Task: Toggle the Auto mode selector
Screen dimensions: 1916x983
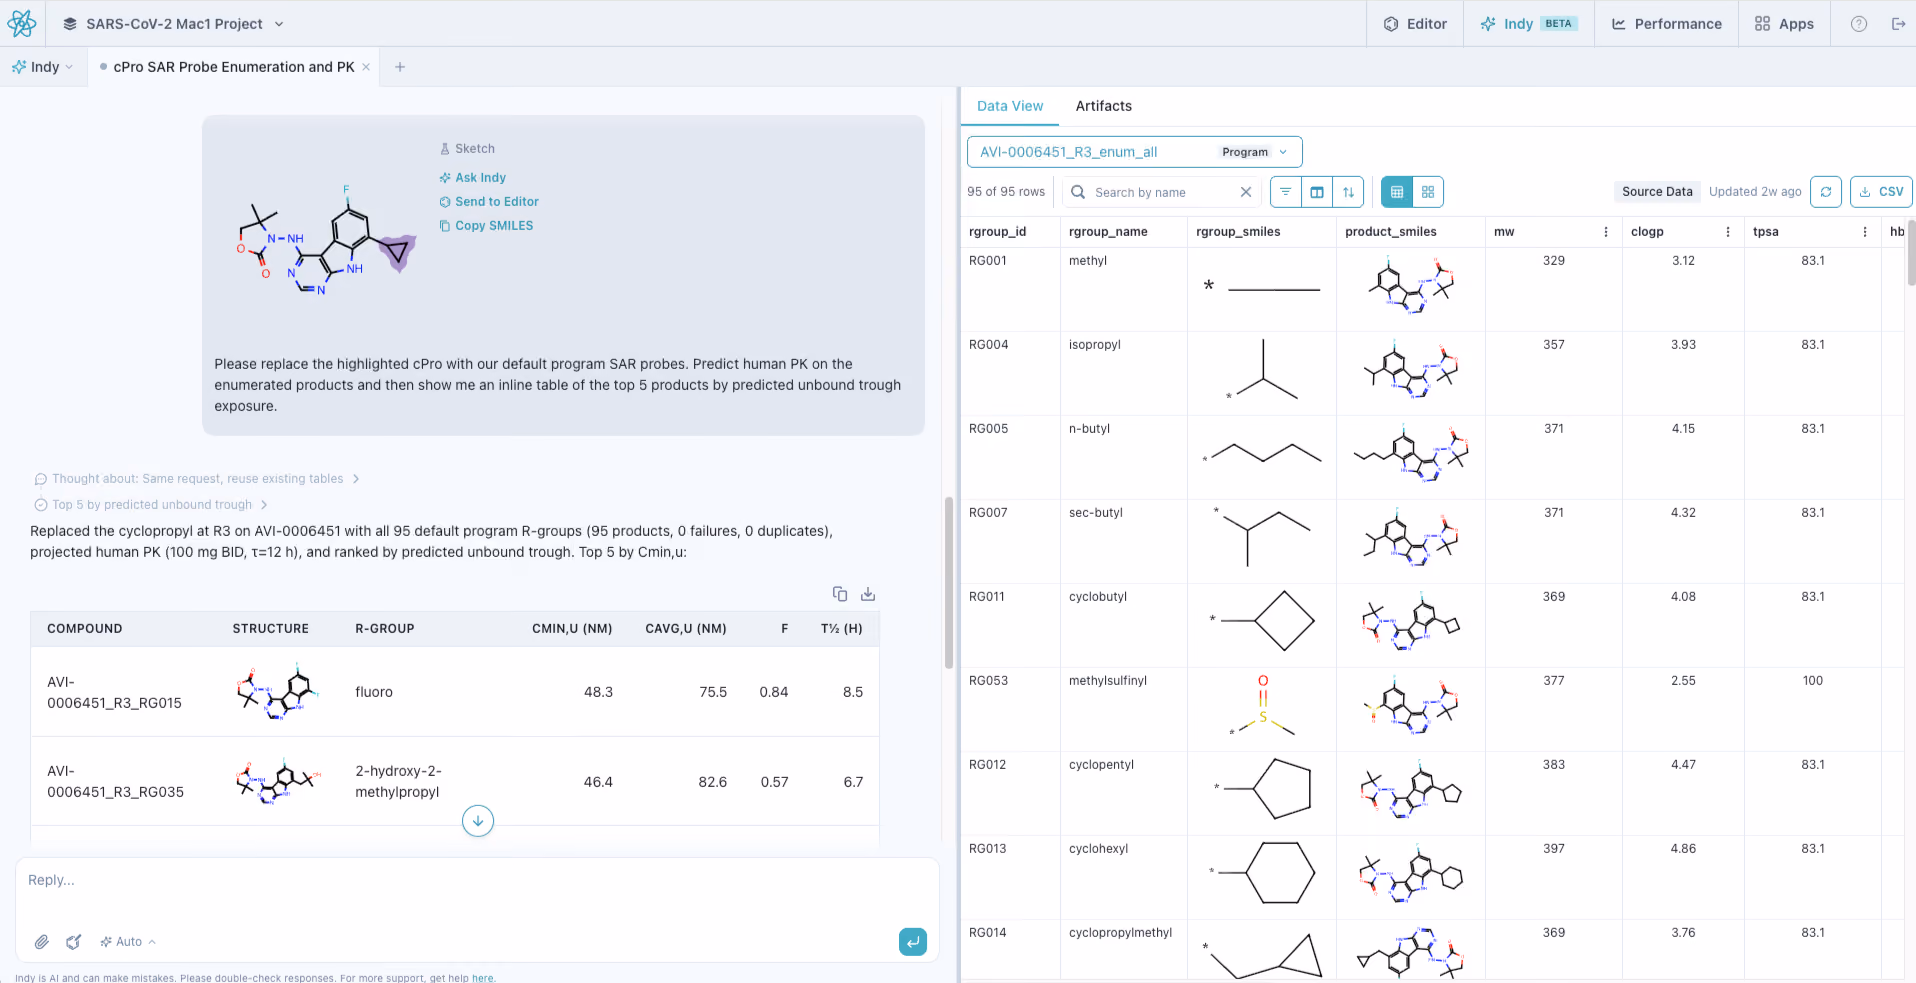Action: pyautogui.click(x=128, y=942)
